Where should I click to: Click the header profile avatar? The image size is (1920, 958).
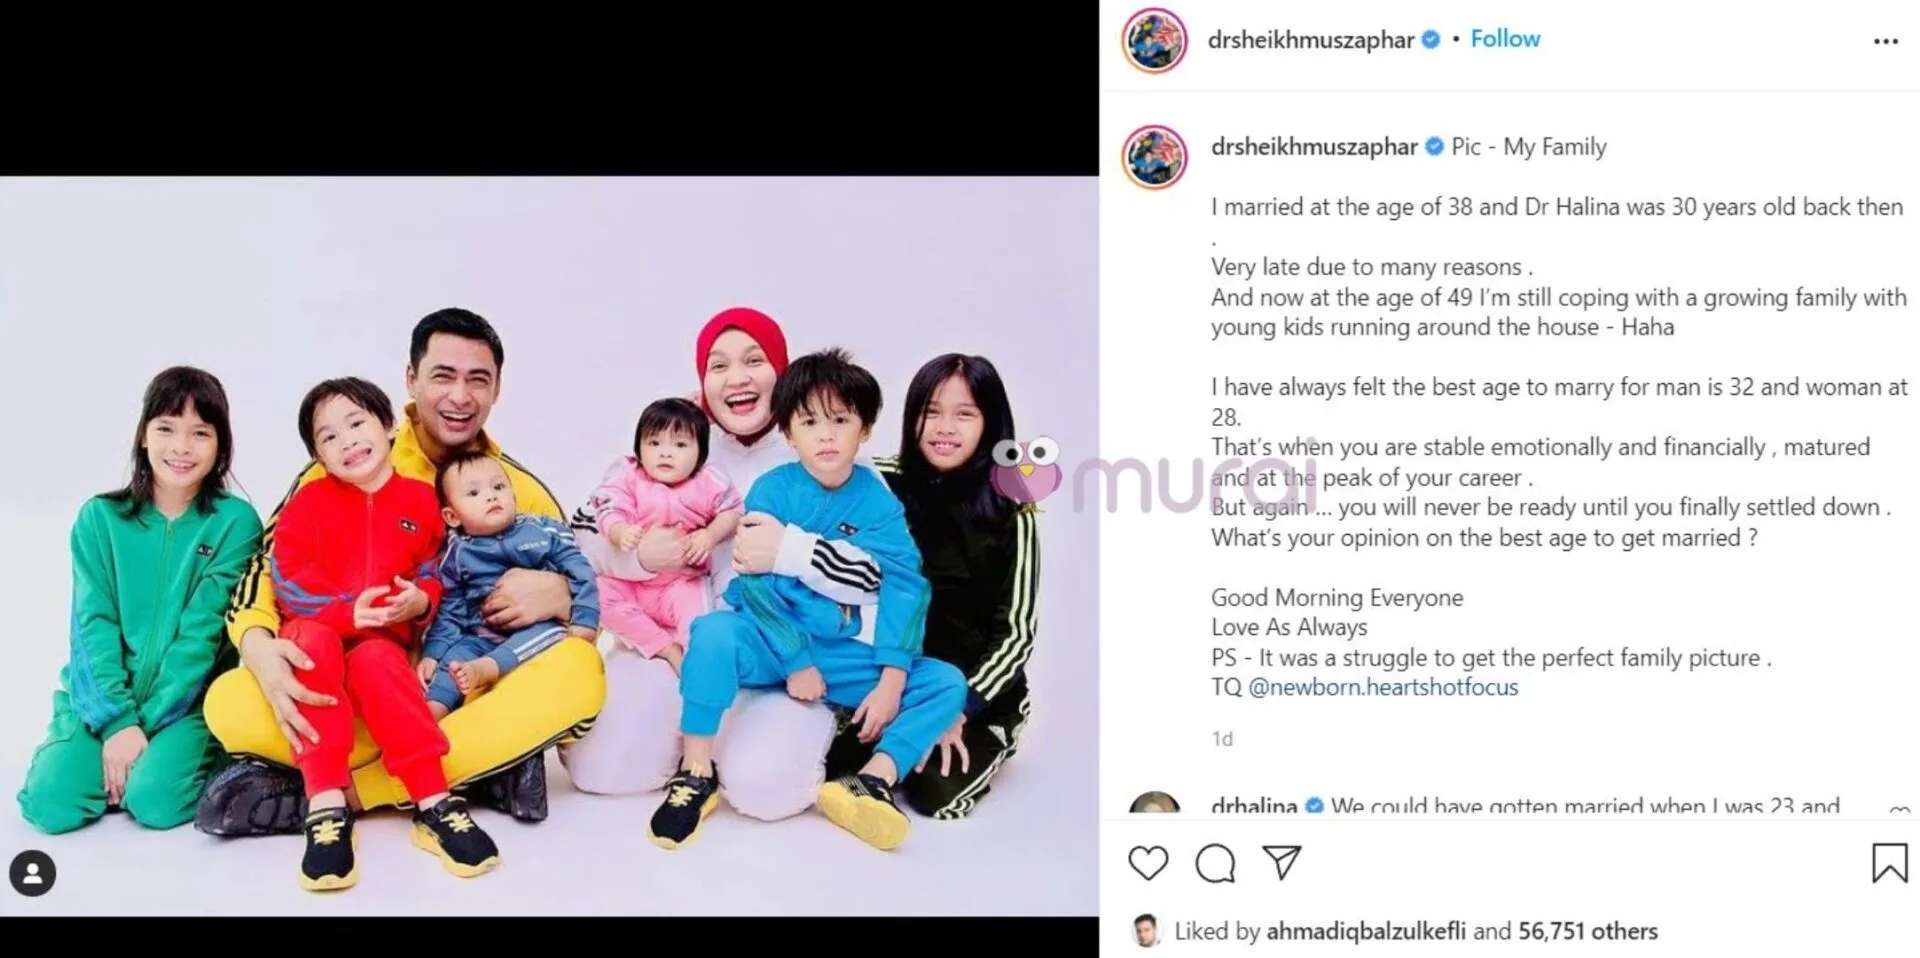pyautogui.click(x=1154, y=41)
